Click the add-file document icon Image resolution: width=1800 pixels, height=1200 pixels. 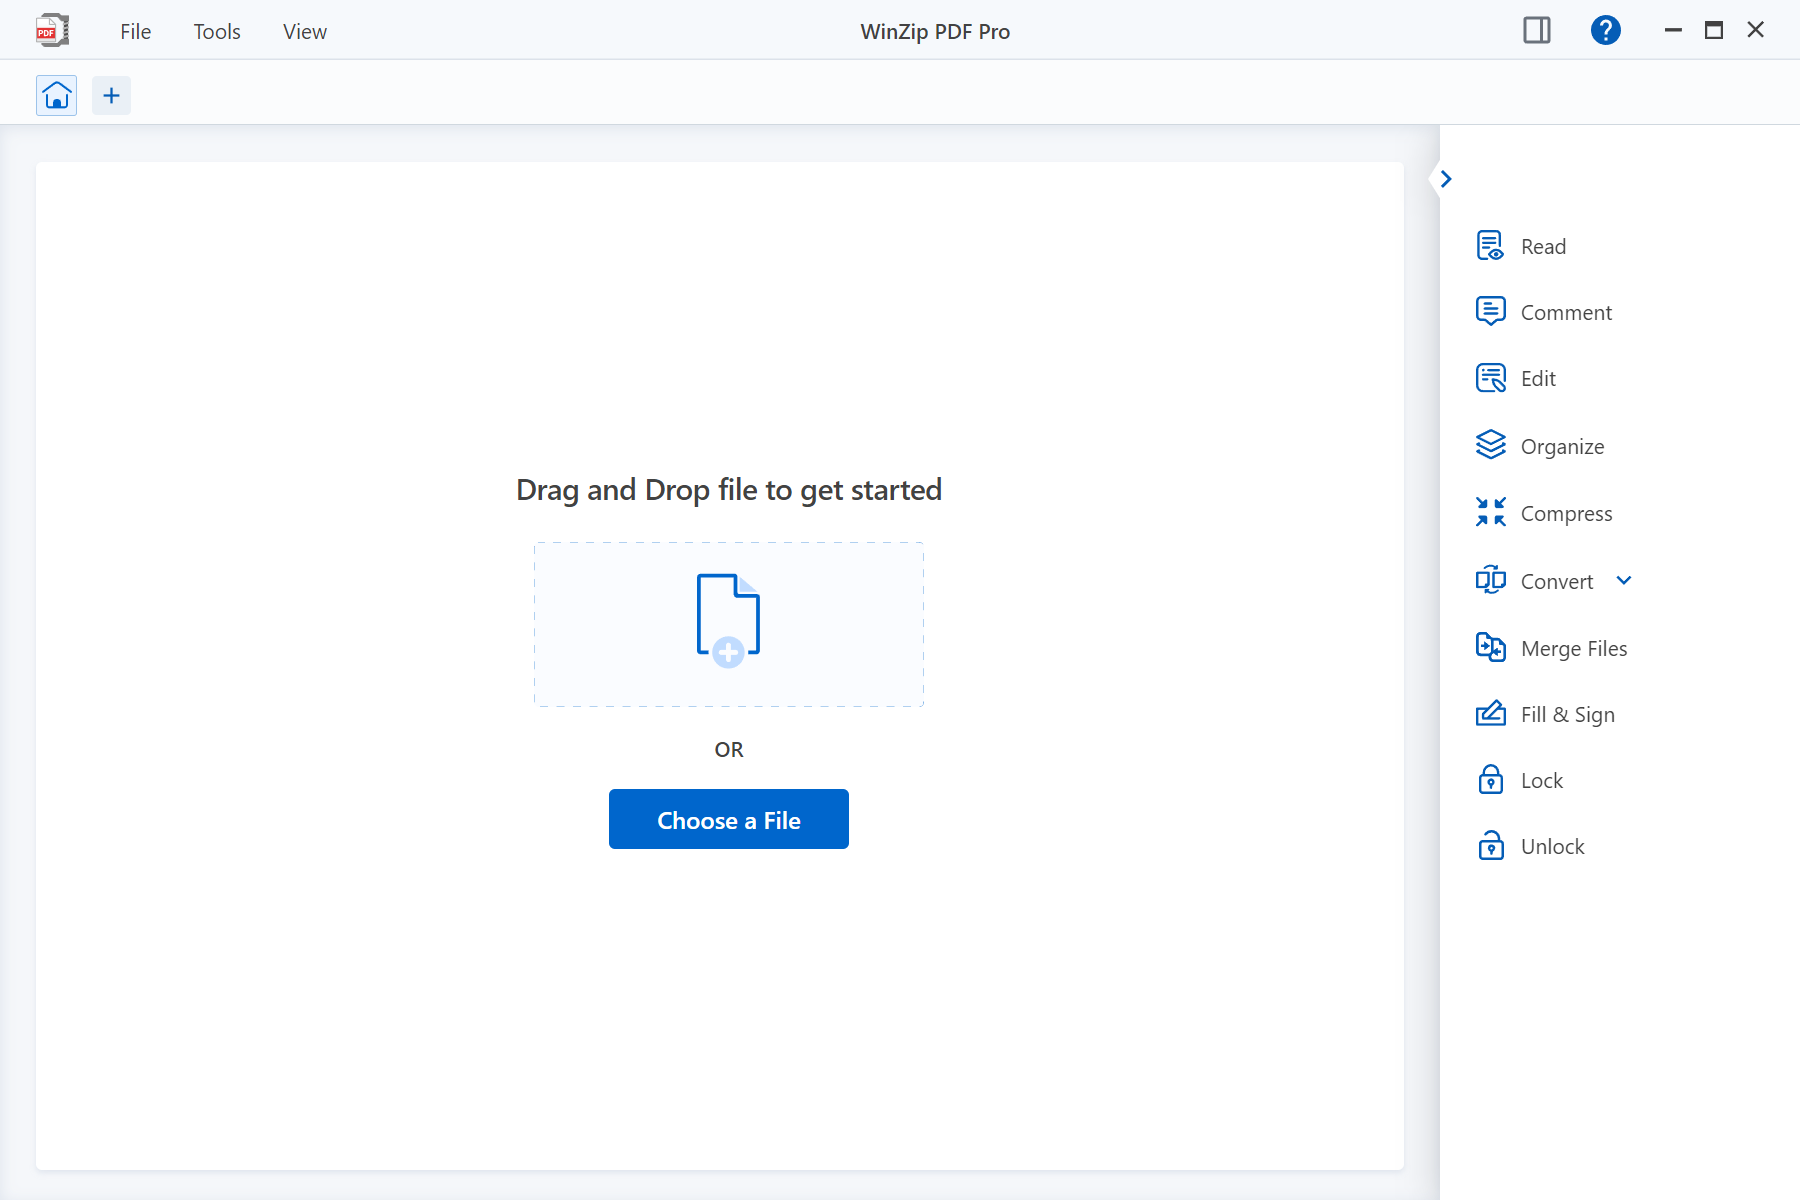pyautogui.click(x=728, y=620)
